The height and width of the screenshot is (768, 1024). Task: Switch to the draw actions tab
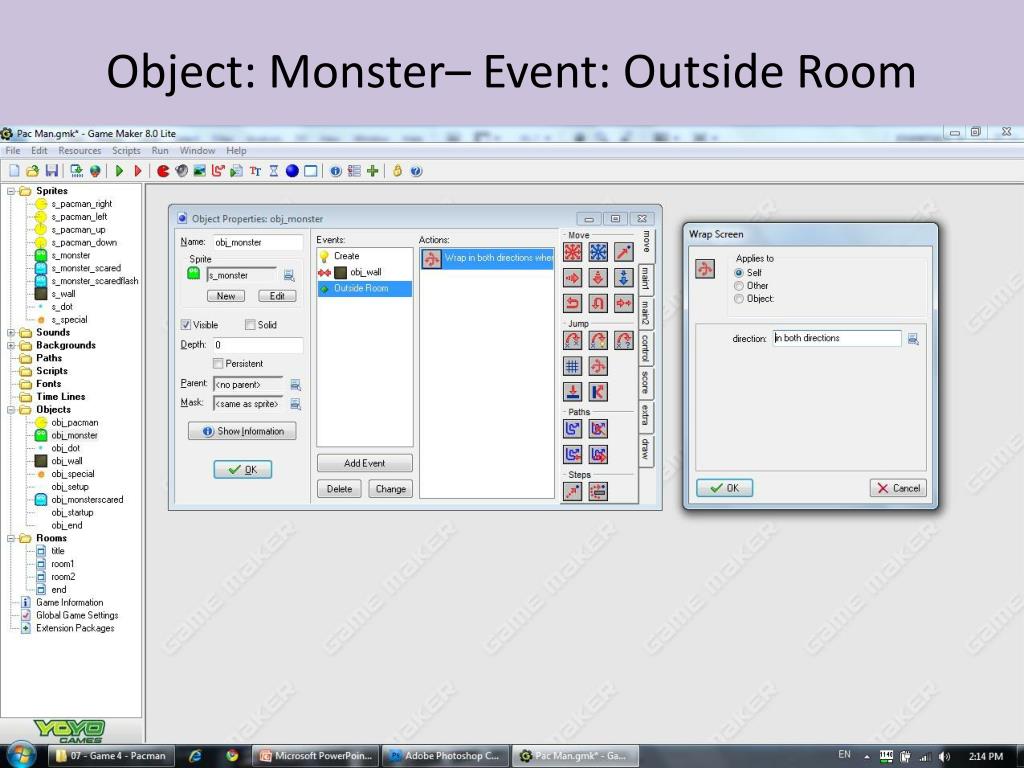645,449
